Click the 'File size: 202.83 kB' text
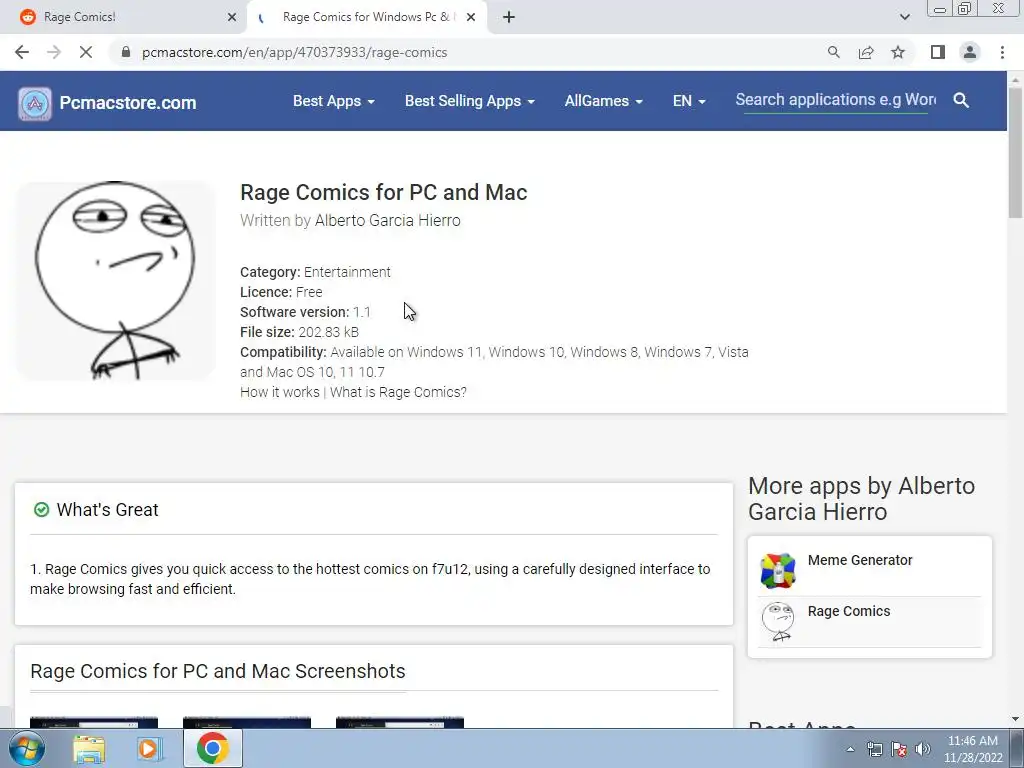The width and height of the screenshot is (1024, 768). click(299, 332)
